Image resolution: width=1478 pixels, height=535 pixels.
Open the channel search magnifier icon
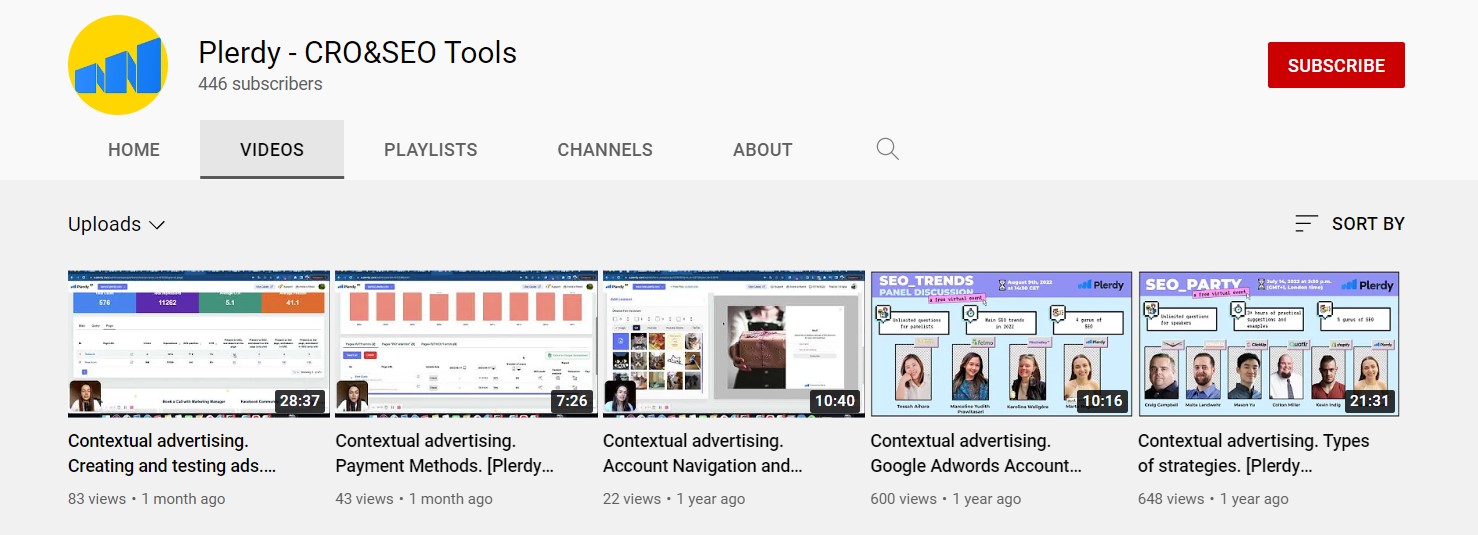click(887, 149)
